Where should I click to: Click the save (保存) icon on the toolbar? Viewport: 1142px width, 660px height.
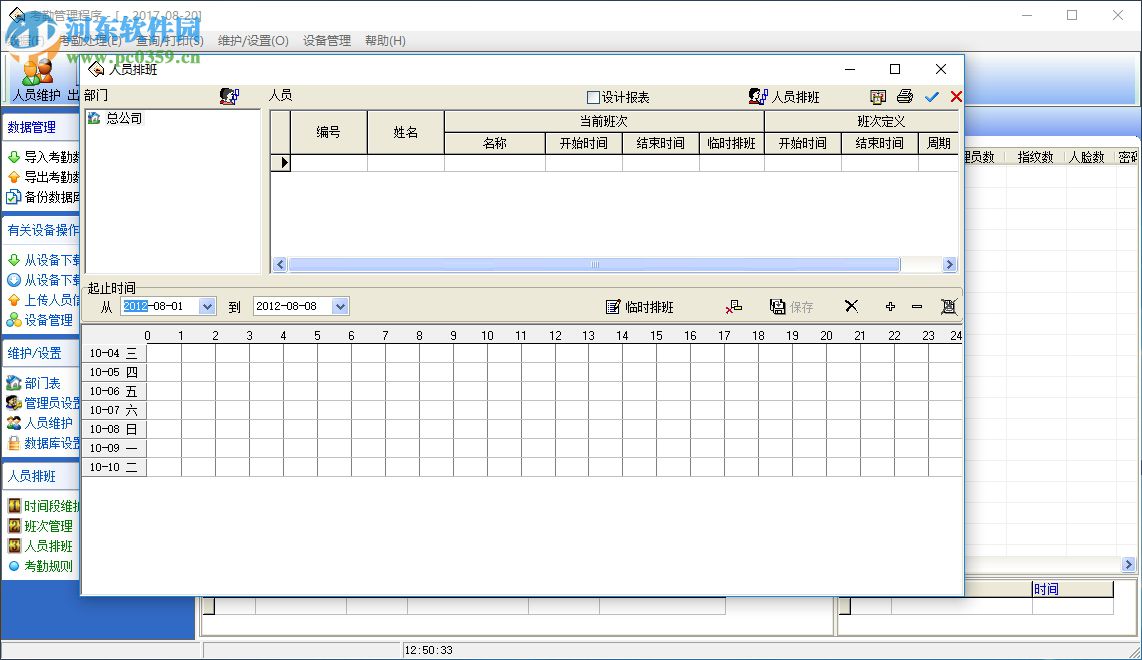pyautogui.click(x=791, y=306)
